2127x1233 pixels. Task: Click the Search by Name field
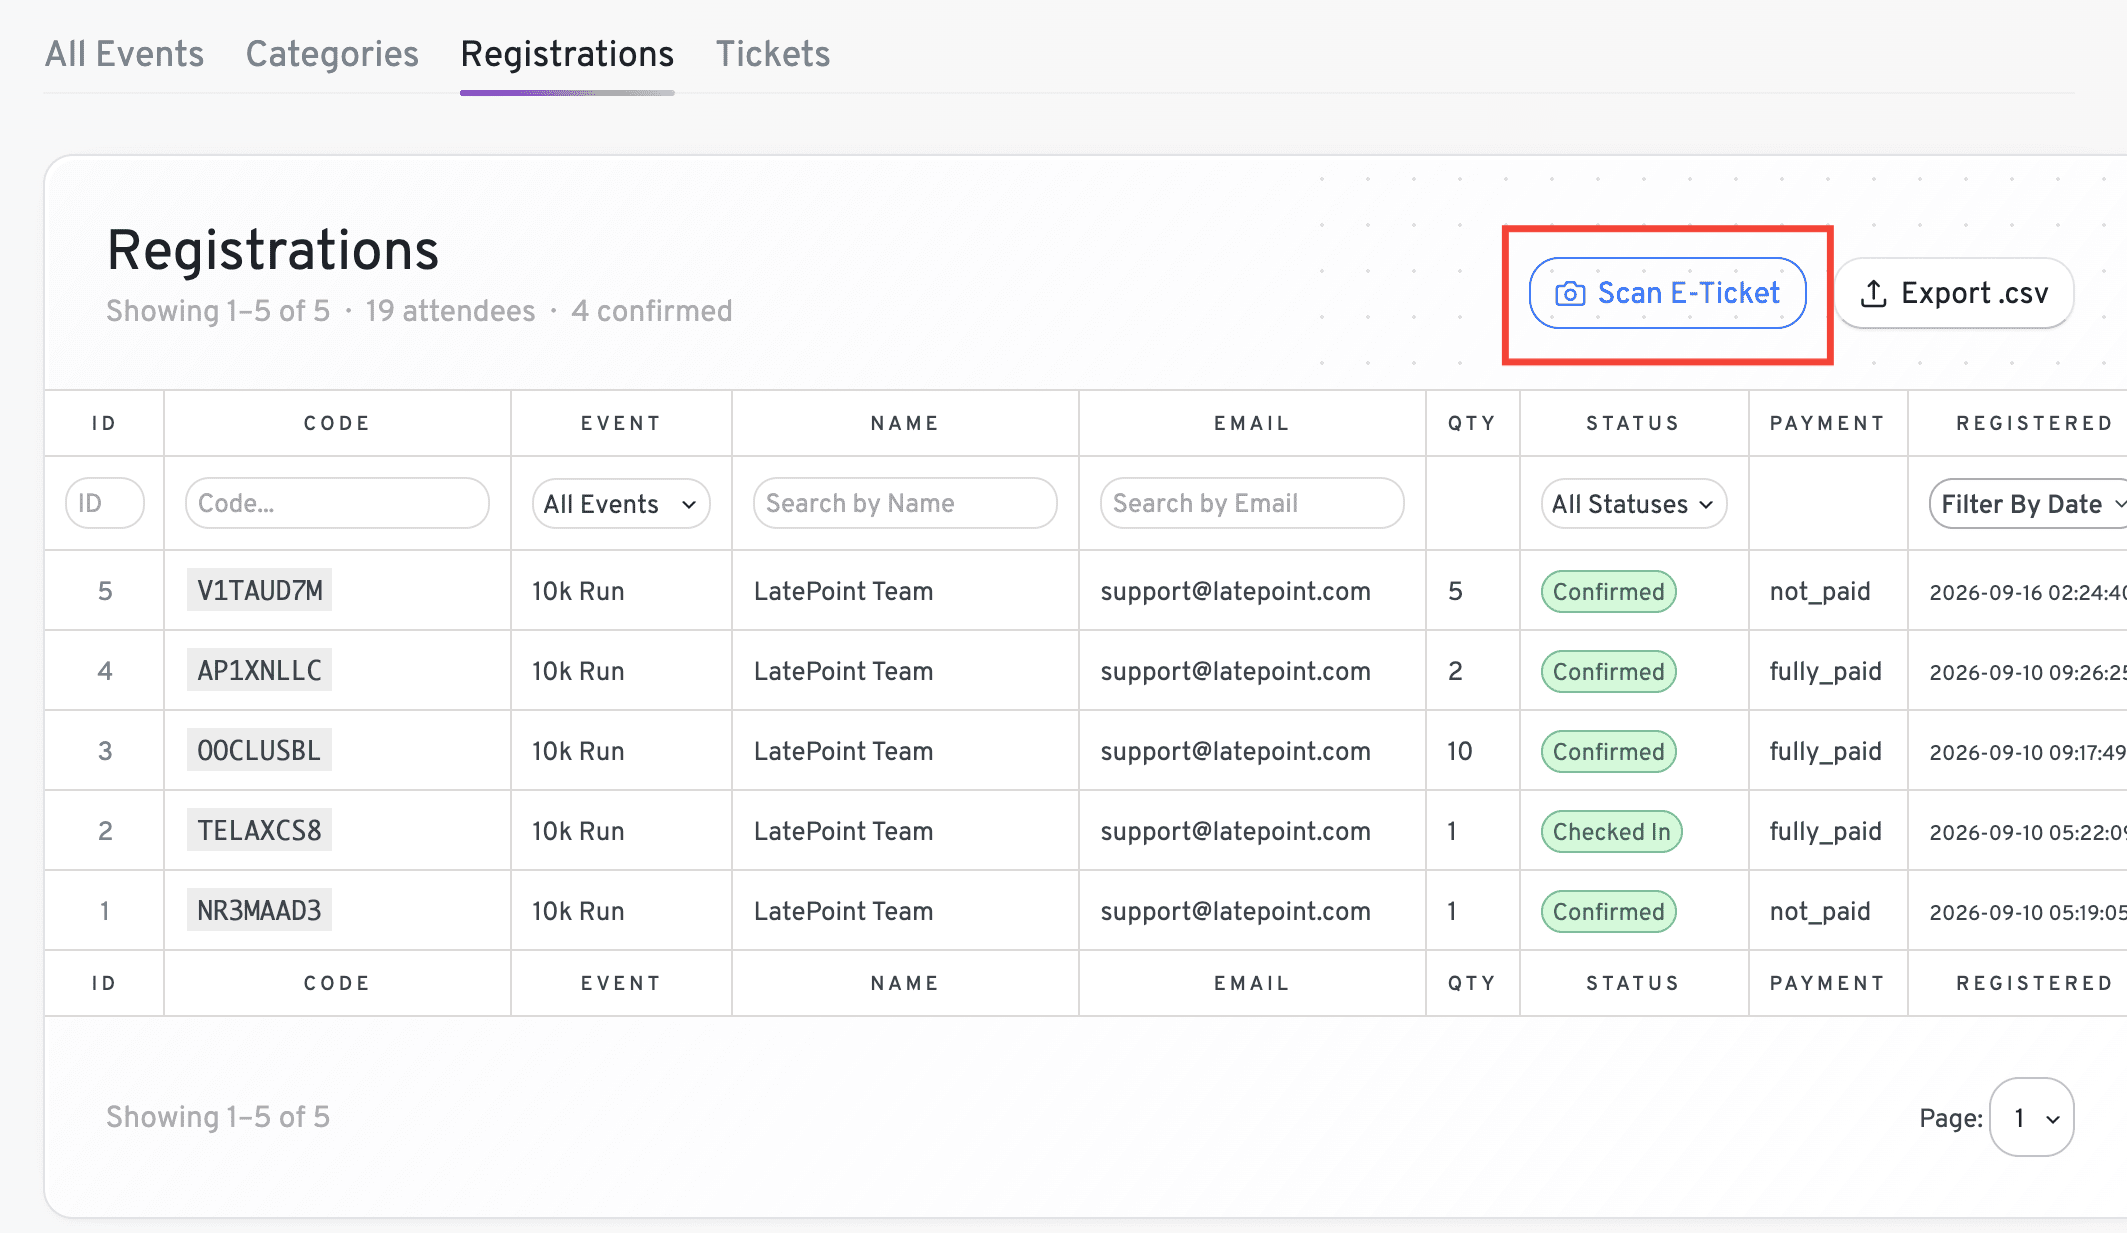point(905,503)
